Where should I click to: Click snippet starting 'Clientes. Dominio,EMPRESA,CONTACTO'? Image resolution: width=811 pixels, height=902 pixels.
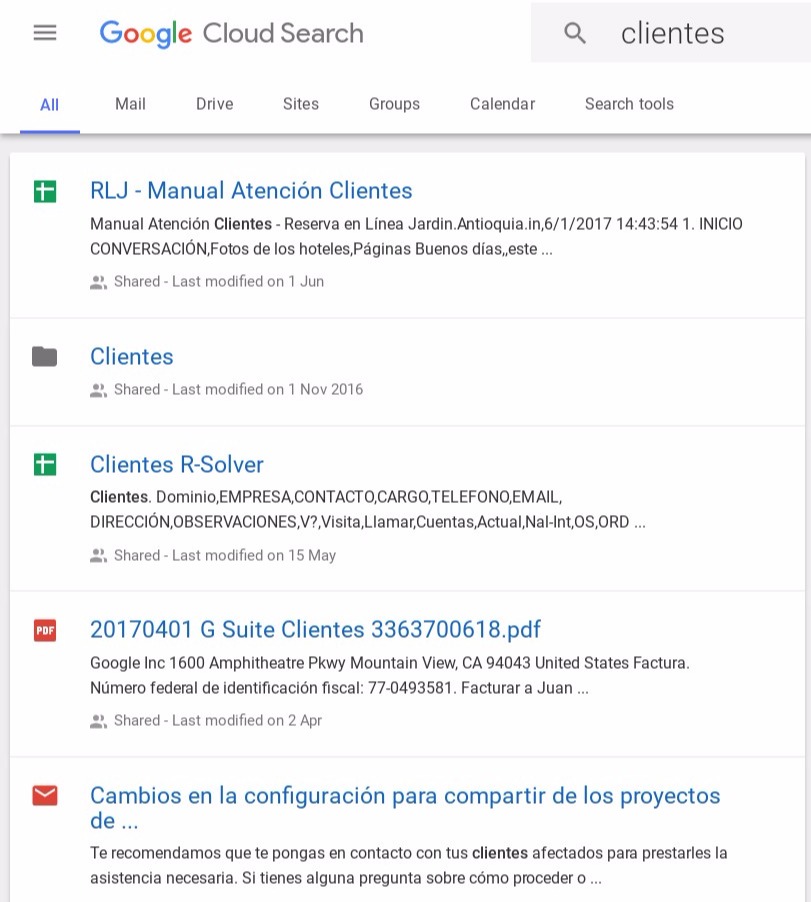coord(368,510)
